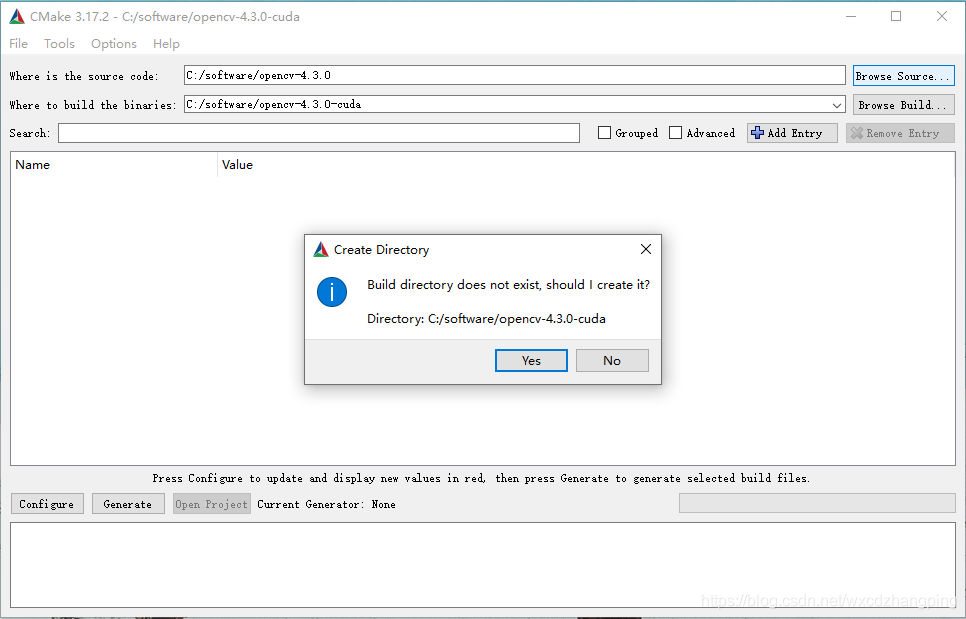The image size is (966, 619).
Task: Click No in Create Directory dialog
Action: coord(612,360)
